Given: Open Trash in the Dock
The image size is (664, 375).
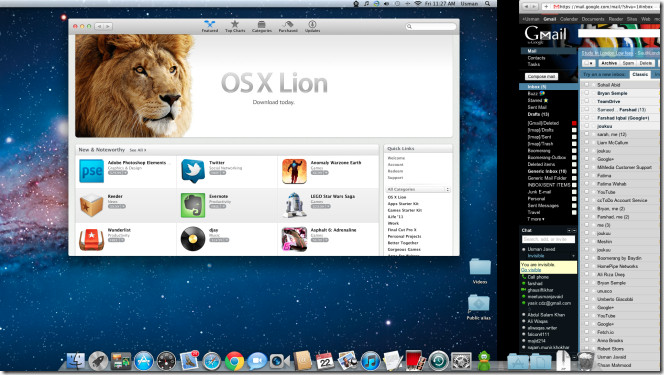Looking at the screenshot, I should [x=586, y=361].
